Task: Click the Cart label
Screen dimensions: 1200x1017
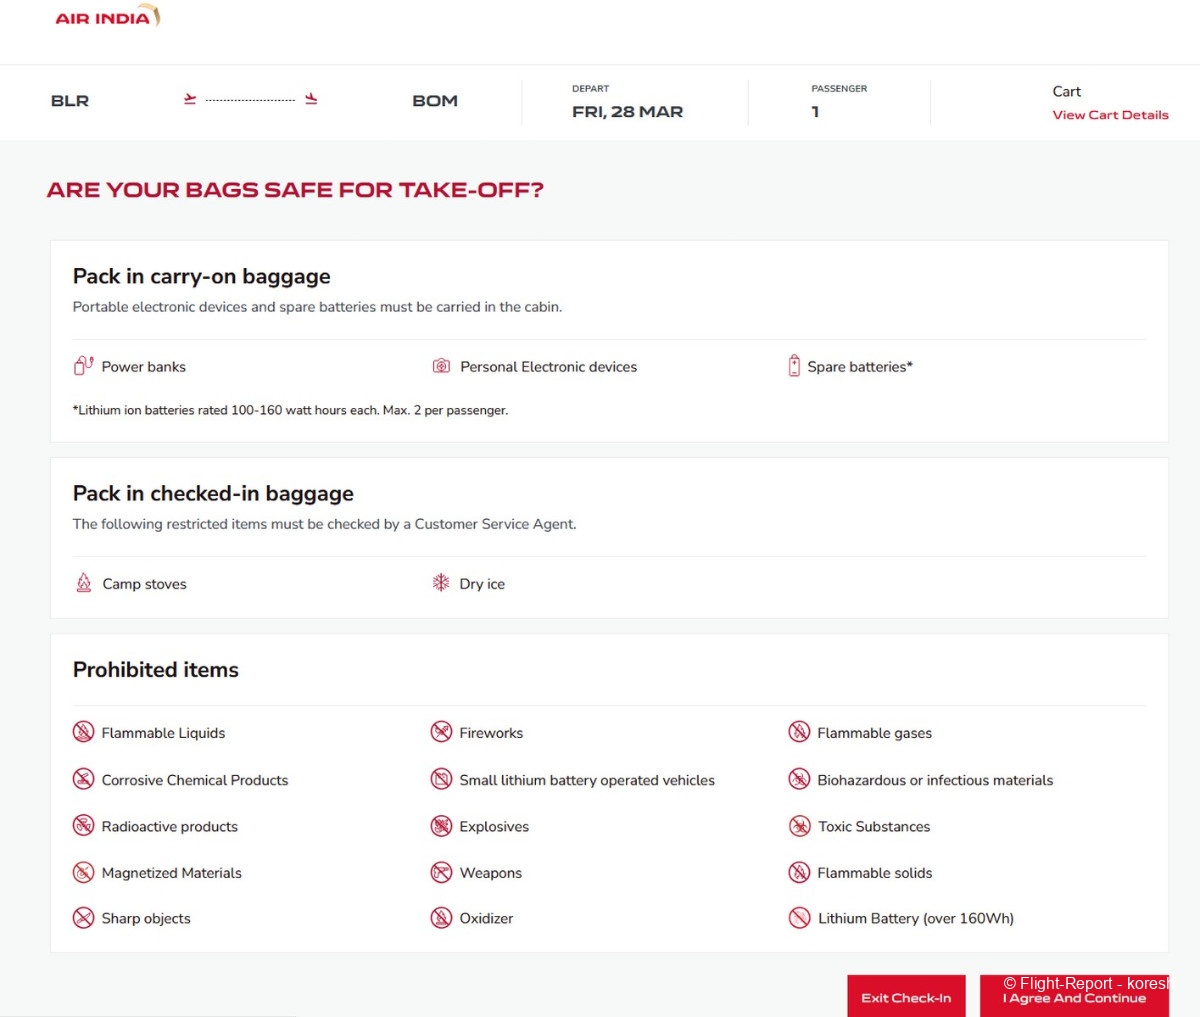Action: click(x=1066, y=91)
